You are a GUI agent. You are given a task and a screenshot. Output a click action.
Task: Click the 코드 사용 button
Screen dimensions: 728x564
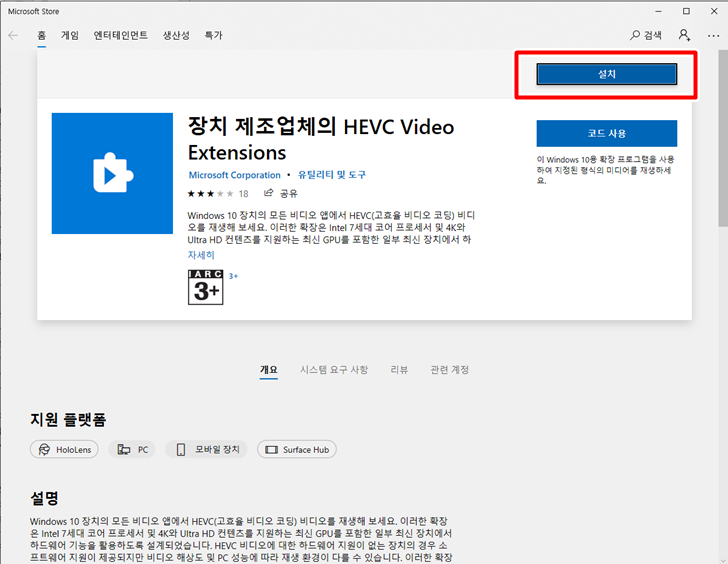[x=607, y=134]
